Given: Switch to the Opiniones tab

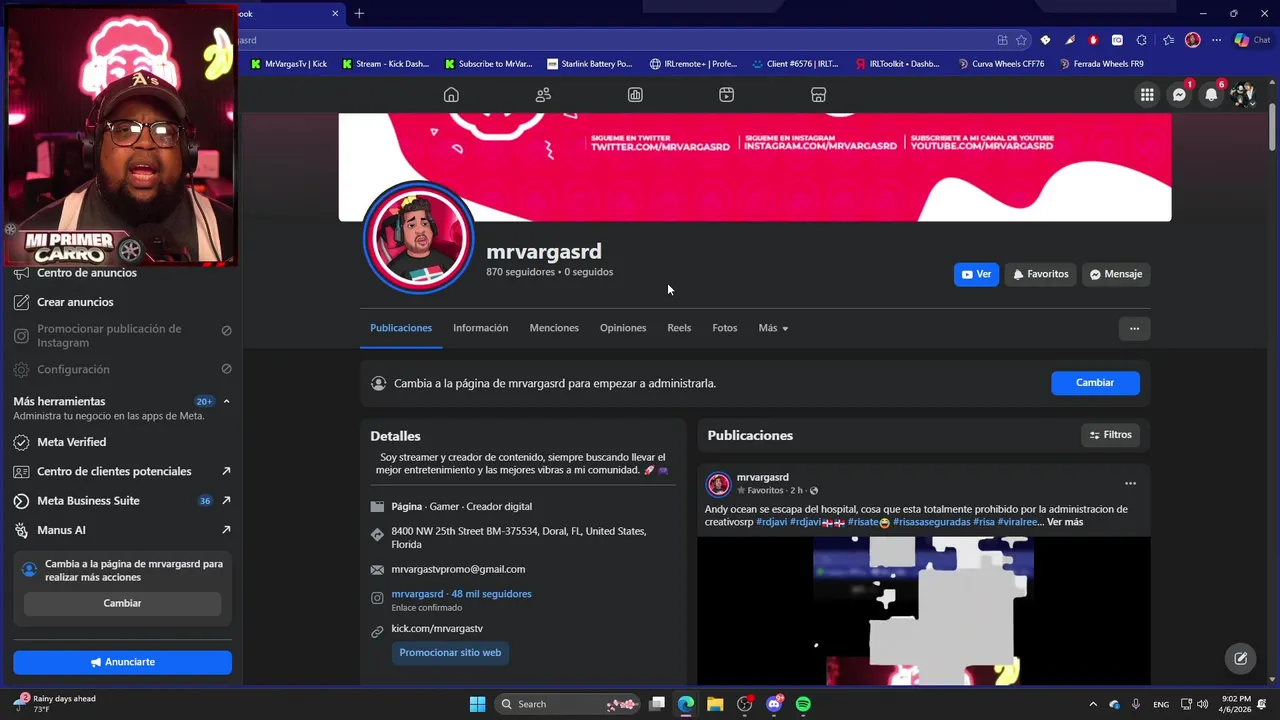Looking at the screenshot, I should tap(623, 328).
